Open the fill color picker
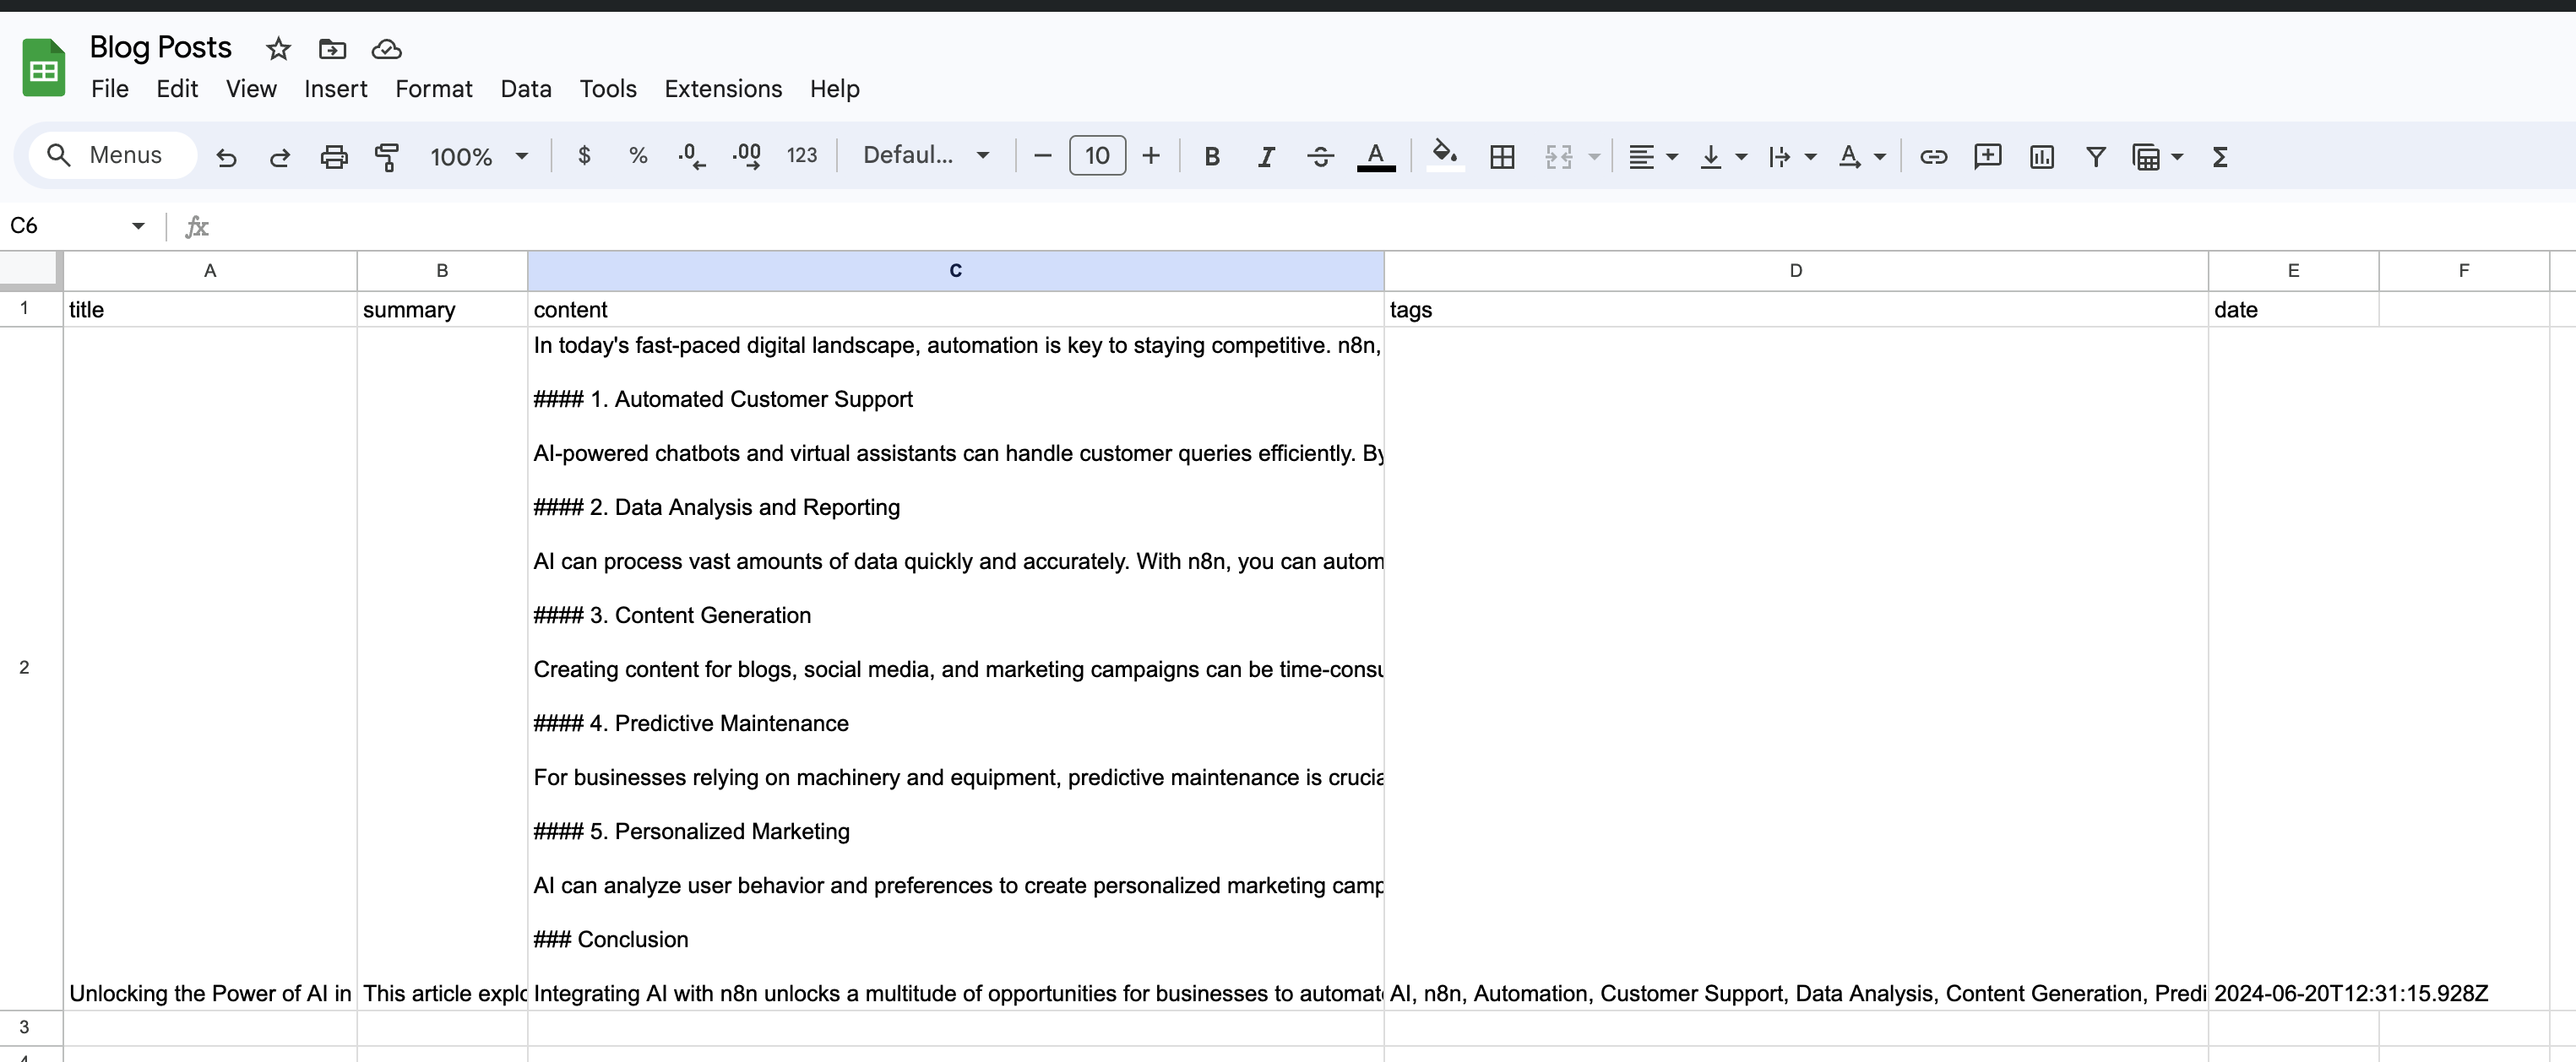 1444,155
